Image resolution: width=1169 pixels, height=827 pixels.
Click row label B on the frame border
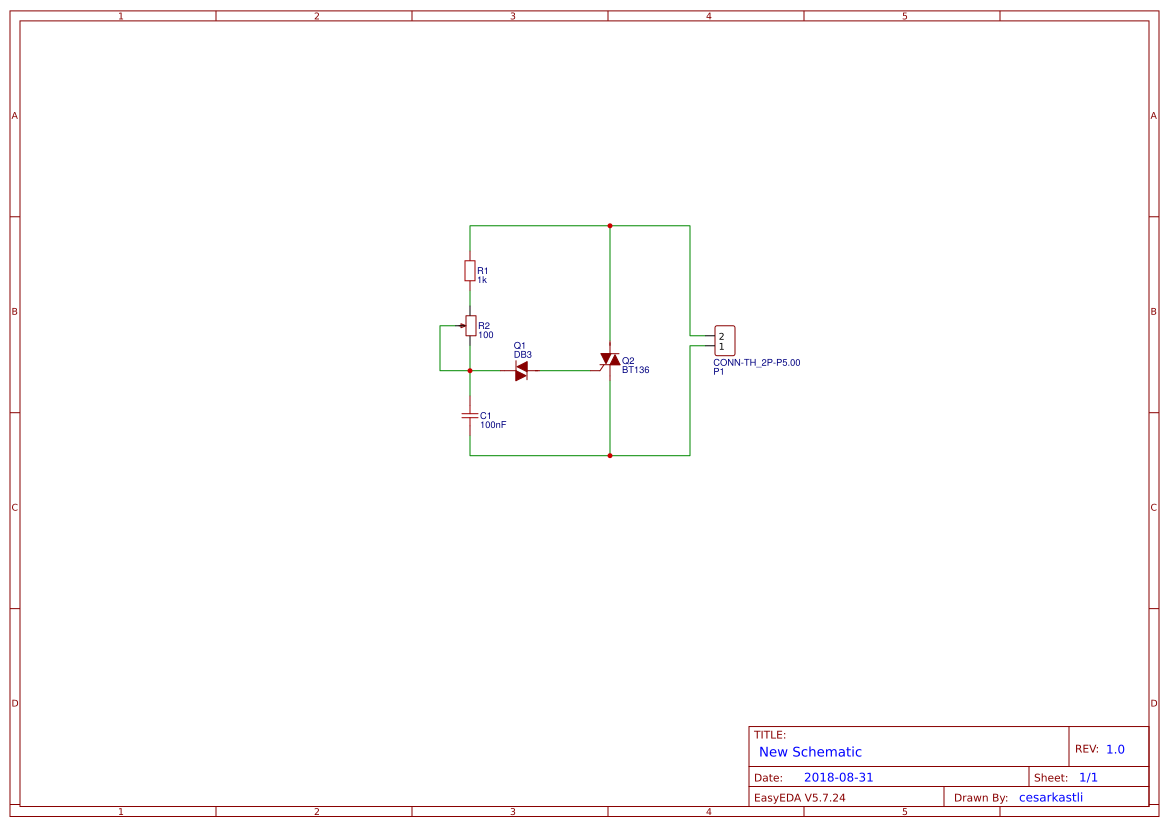[x=13, y=311]
